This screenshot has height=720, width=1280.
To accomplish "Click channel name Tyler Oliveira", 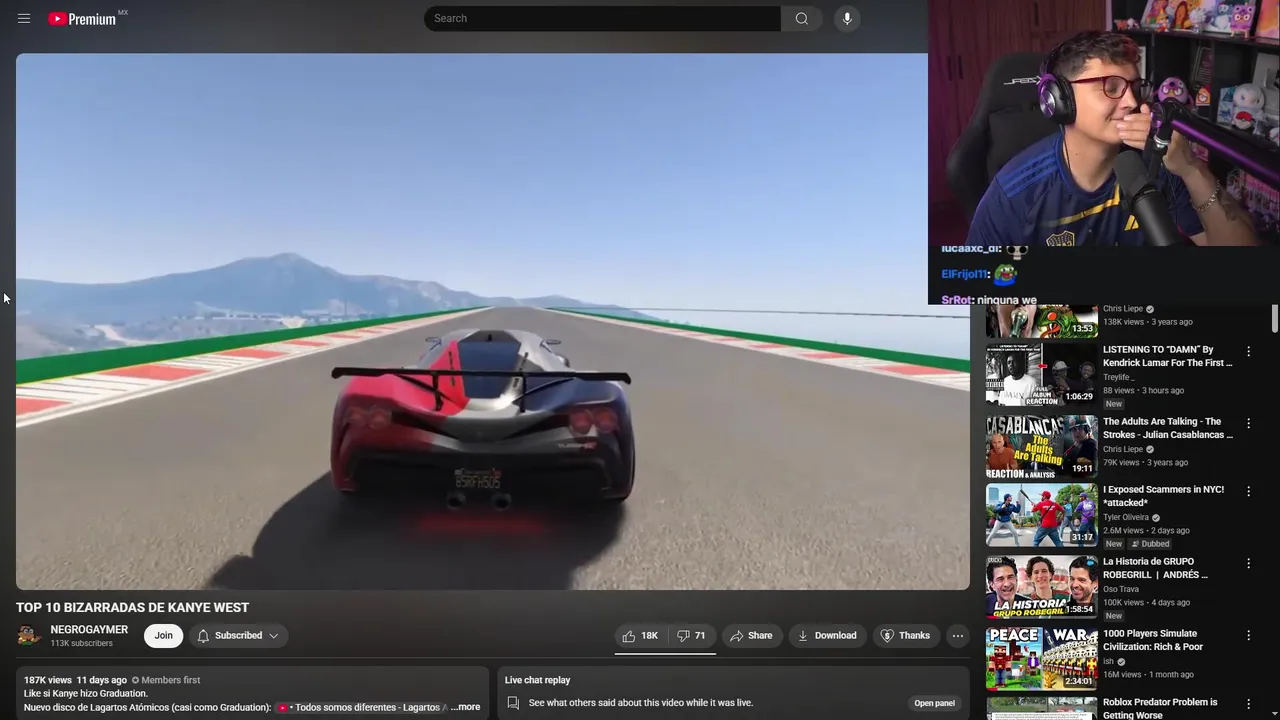I will pos(1126,517).
